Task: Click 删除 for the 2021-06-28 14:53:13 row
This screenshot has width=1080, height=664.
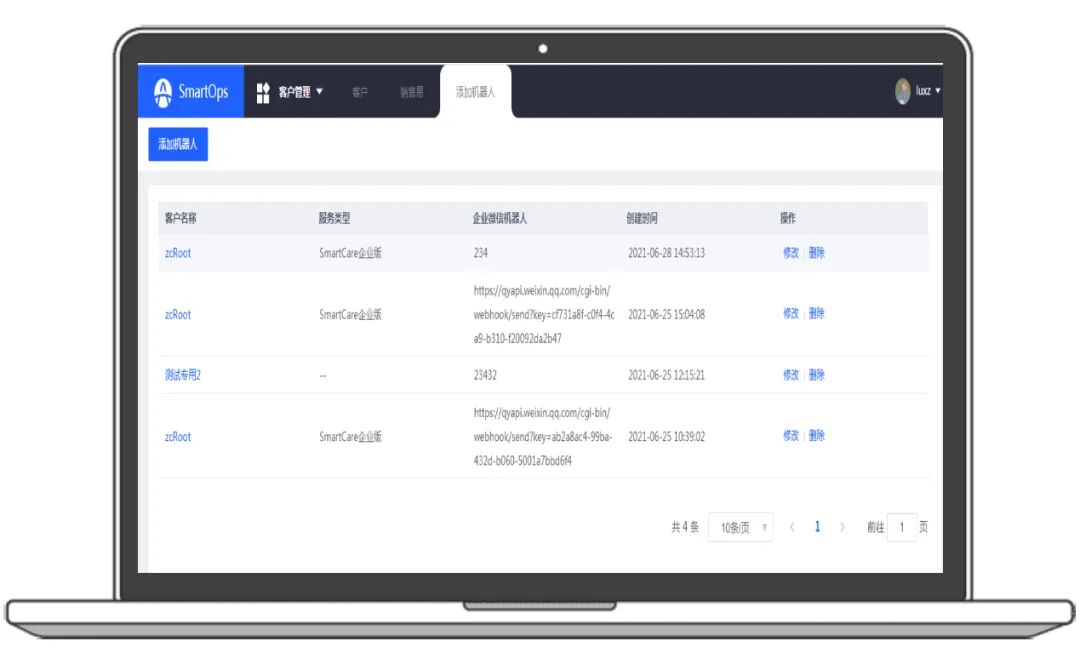Action: point(817,253)
